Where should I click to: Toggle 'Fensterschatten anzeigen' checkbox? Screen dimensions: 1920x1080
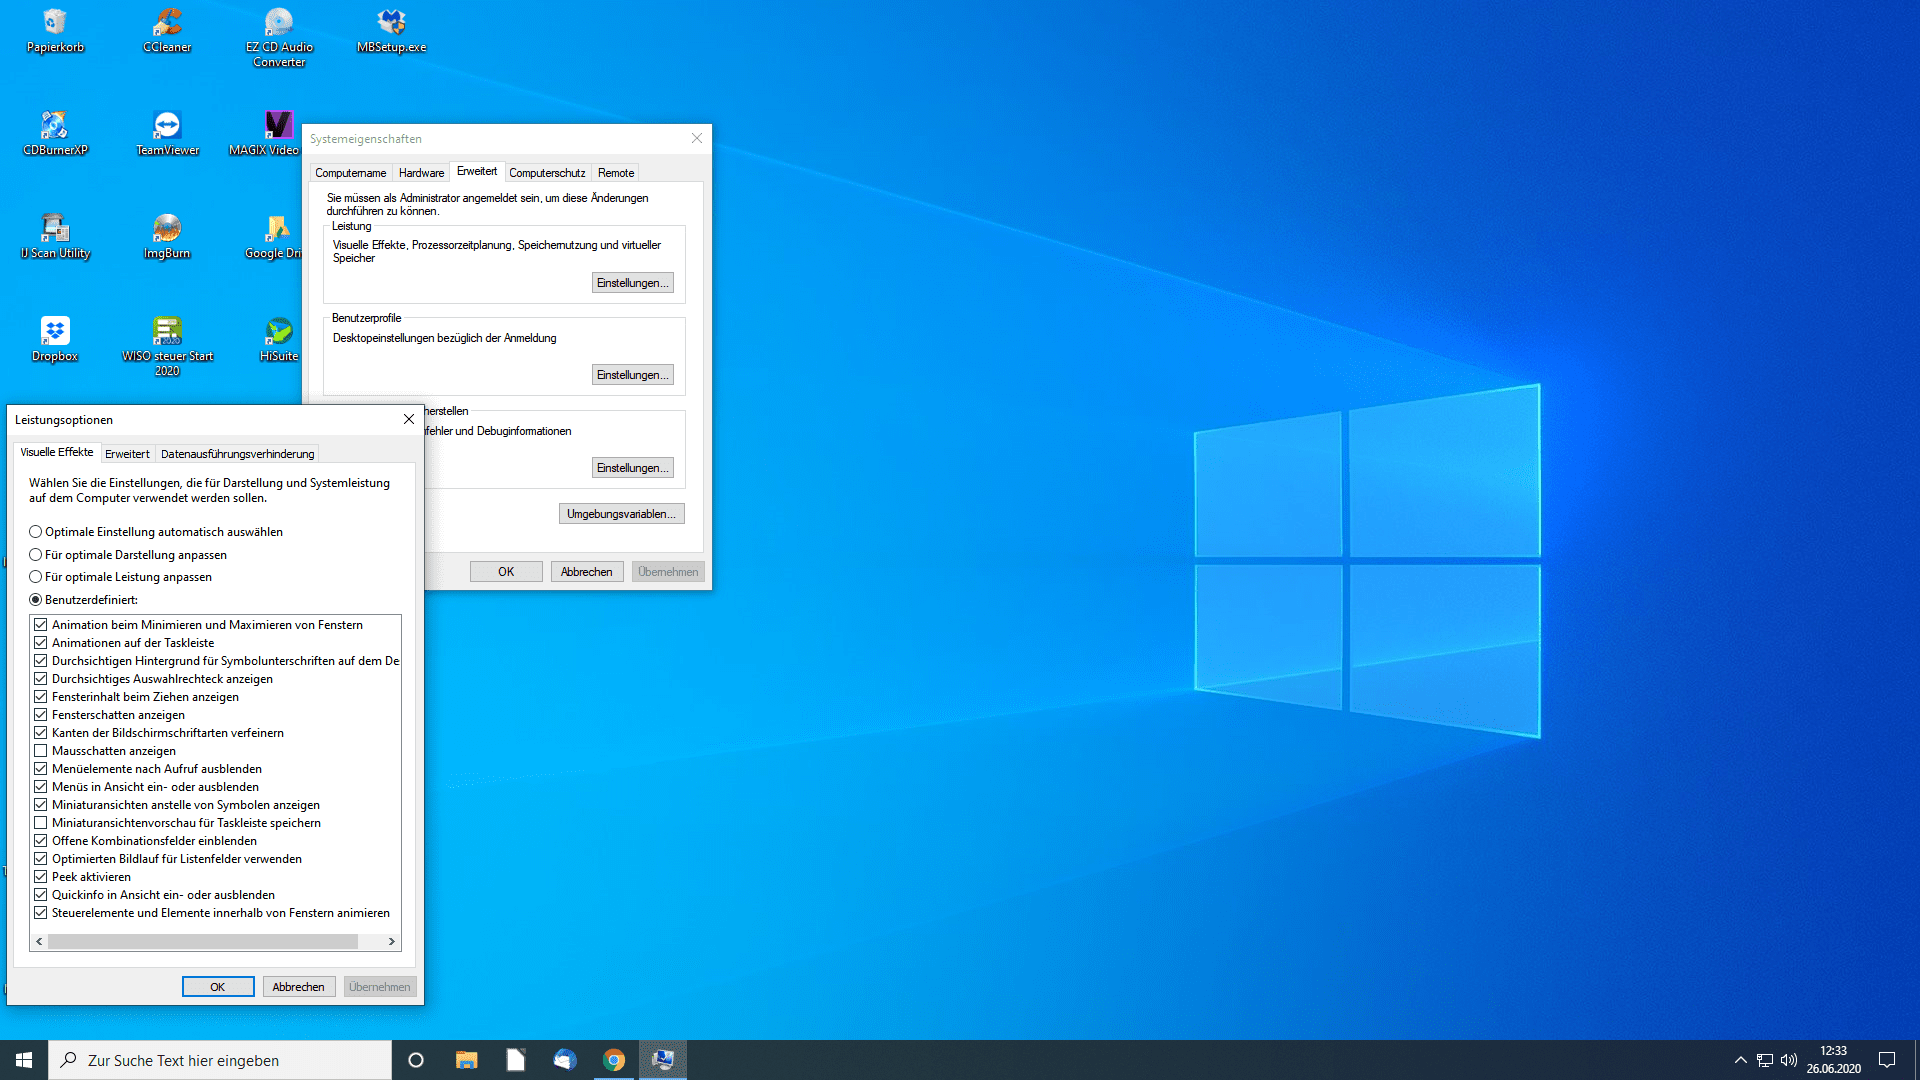point(41,715)
